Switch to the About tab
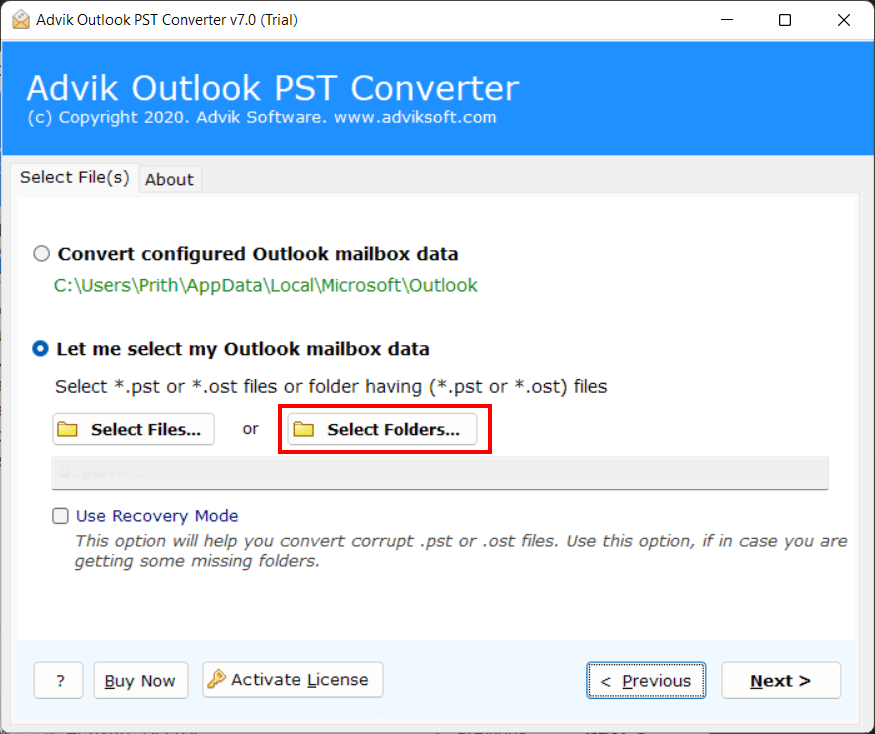The width and height of the screenshot is (875, 734). click(169, 180)
